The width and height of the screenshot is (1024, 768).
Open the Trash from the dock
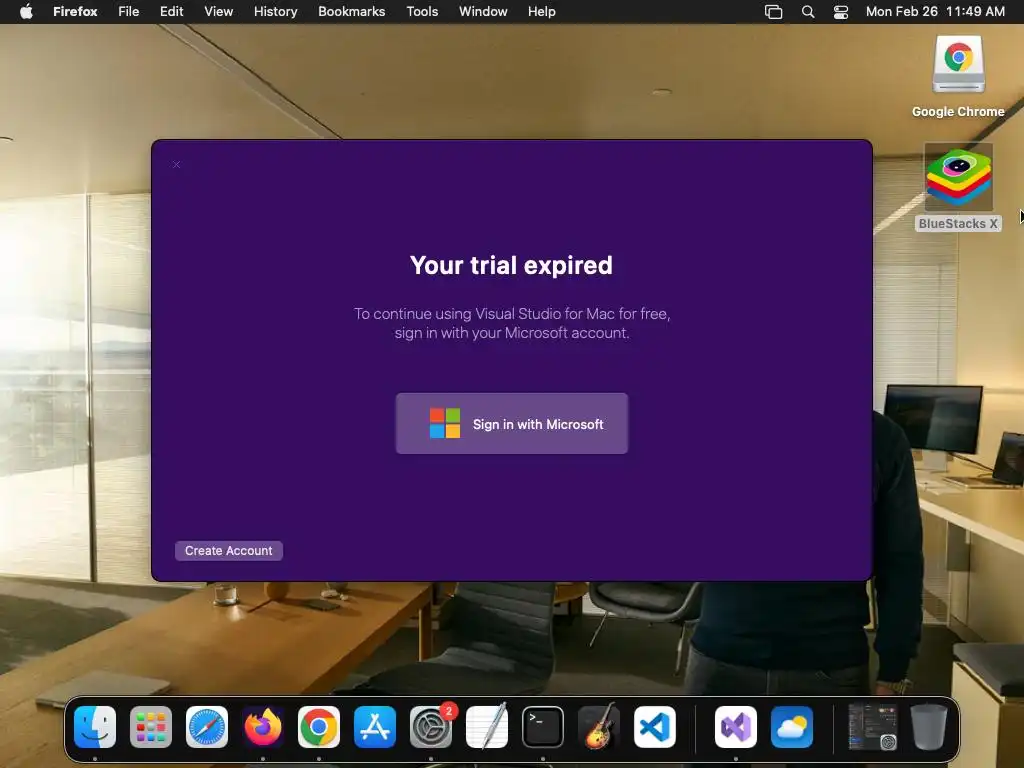[x=929, y=727]
